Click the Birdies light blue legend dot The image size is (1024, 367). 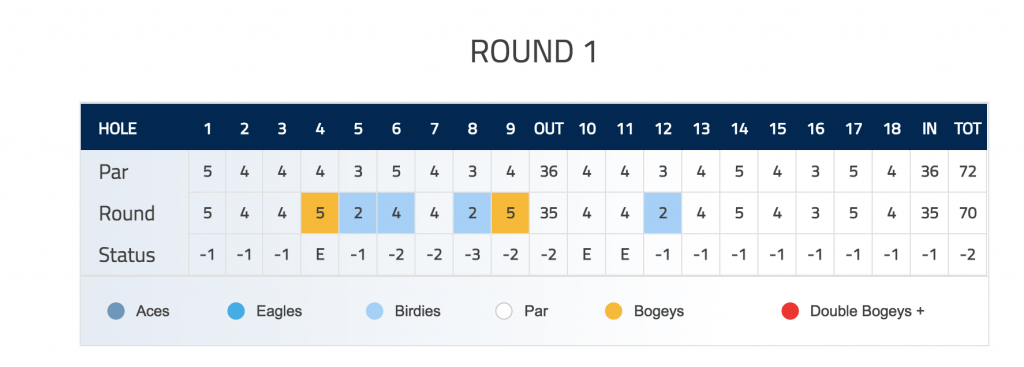tap(375, 311)
